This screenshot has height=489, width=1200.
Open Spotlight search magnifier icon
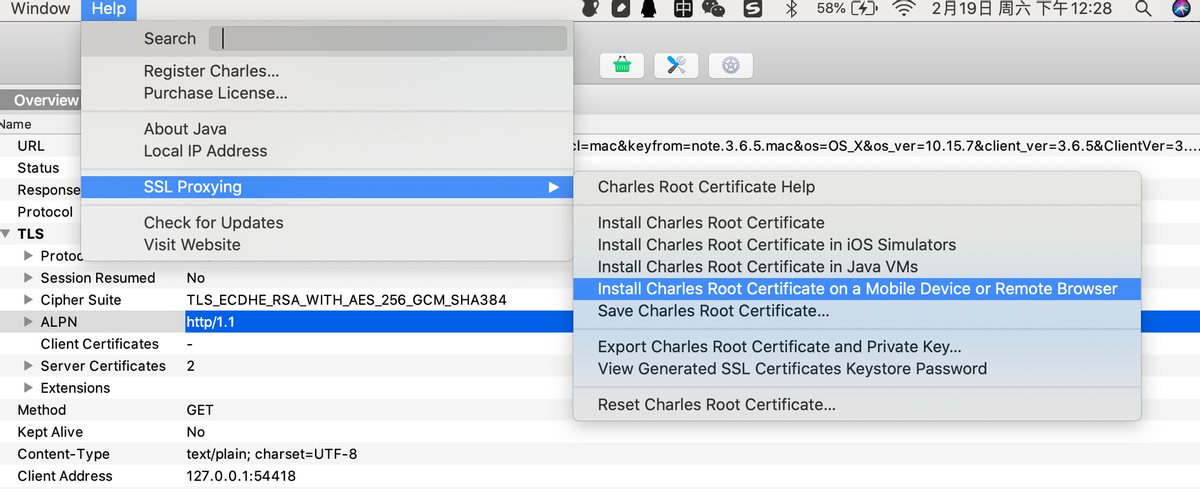coord(1143,9)
